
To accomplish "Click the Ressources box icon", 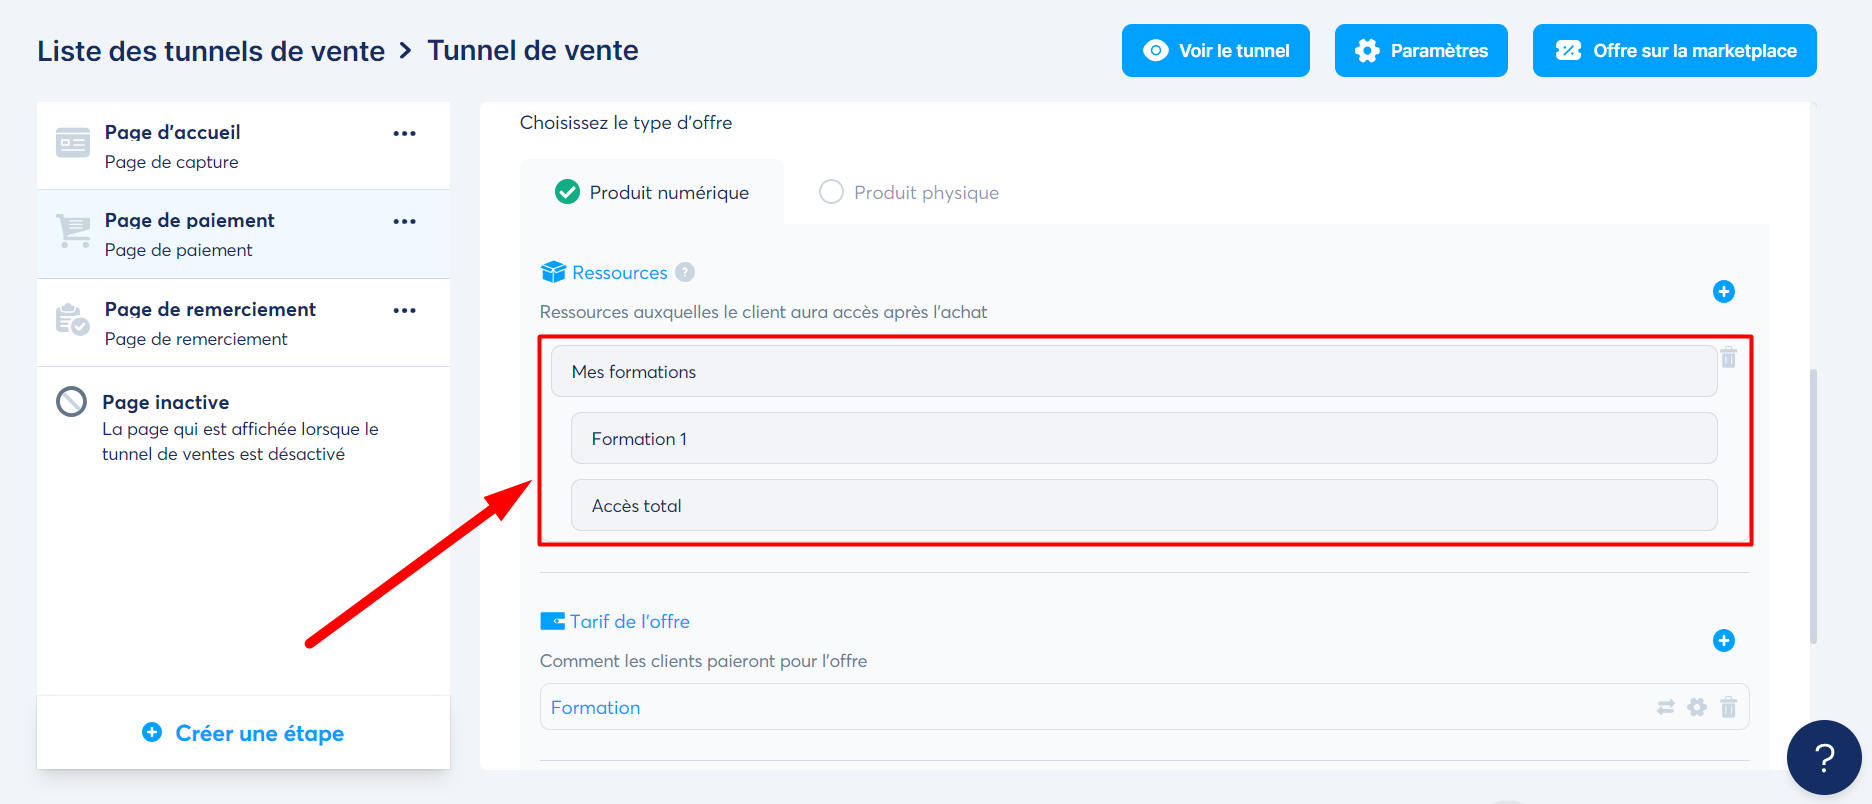I will click(552, 271).
